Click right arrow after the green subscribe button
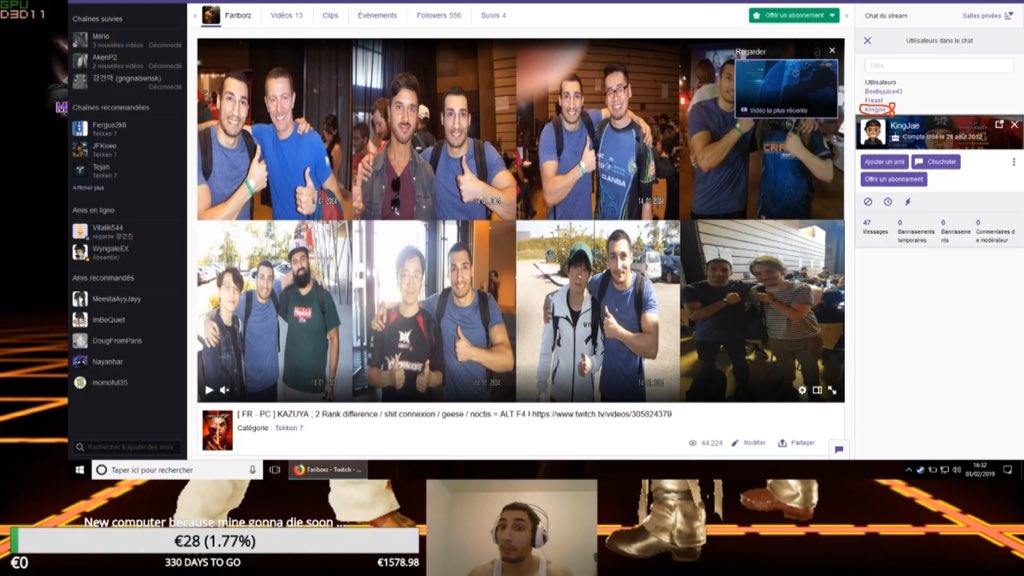The image size is (1024, 576). (x=847, y=16)
